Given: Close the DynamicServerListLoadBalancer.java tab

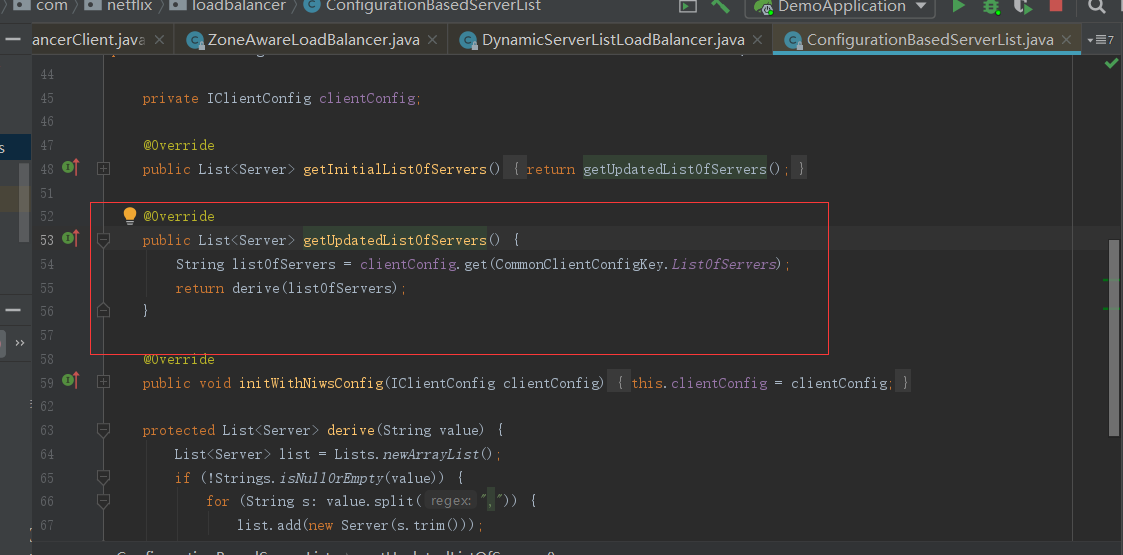Looking at the screenshot, I should pyautogui.click(x=756, y=41).
